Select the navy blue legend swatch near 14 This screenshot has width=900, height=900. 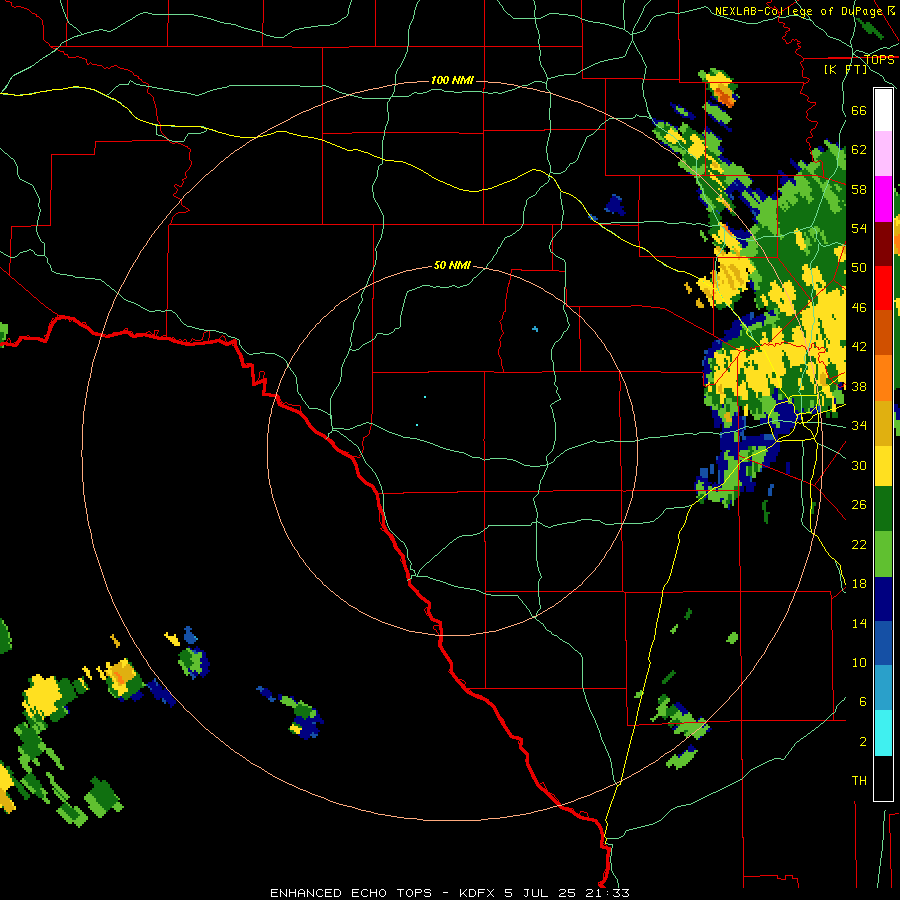(883, 599)
